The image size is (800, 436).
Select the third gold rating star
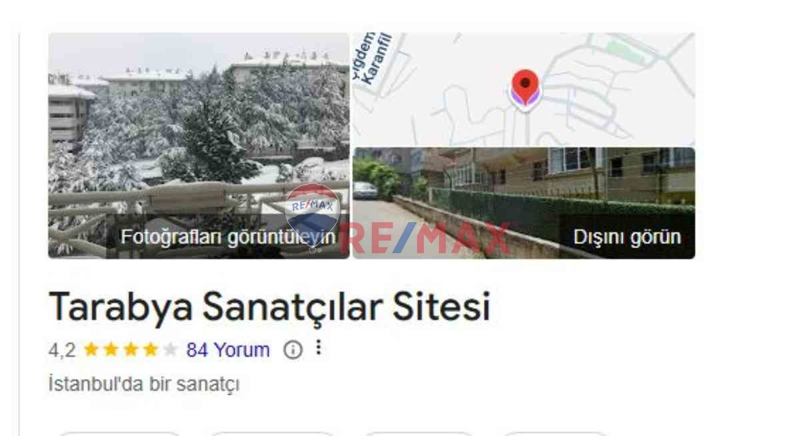[x=131, y=350]
